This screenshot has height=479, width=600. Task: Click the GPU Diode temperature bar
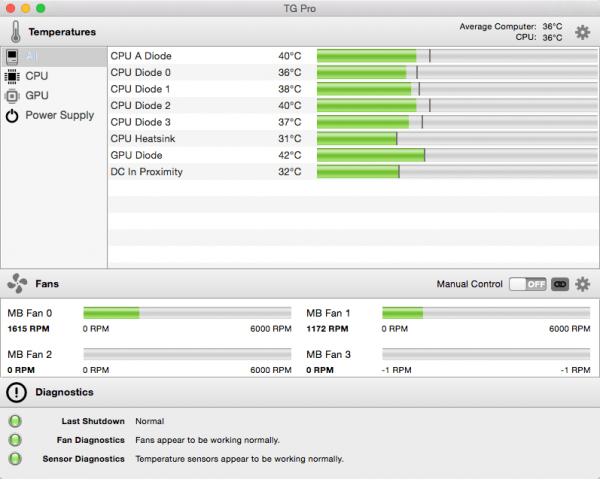[x=457, y=155]
